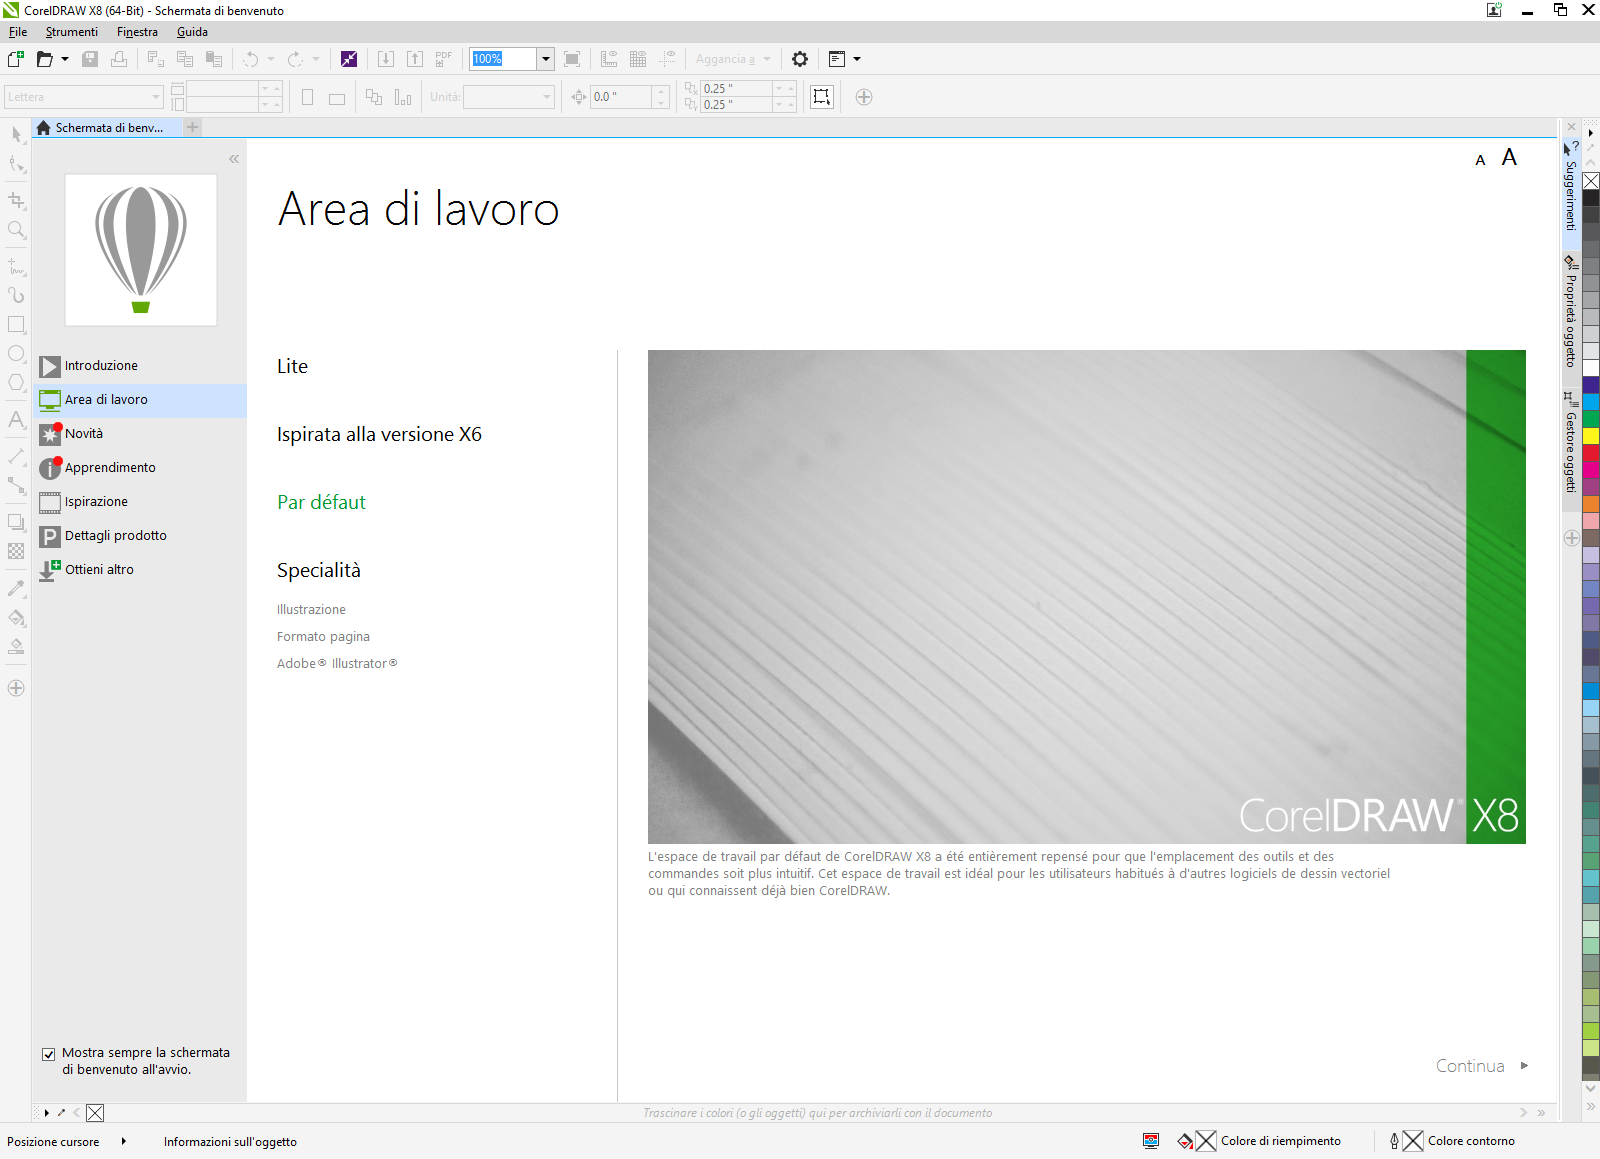Click the Open file folder icon
1600x1159 pixels.
click(44, 59)
